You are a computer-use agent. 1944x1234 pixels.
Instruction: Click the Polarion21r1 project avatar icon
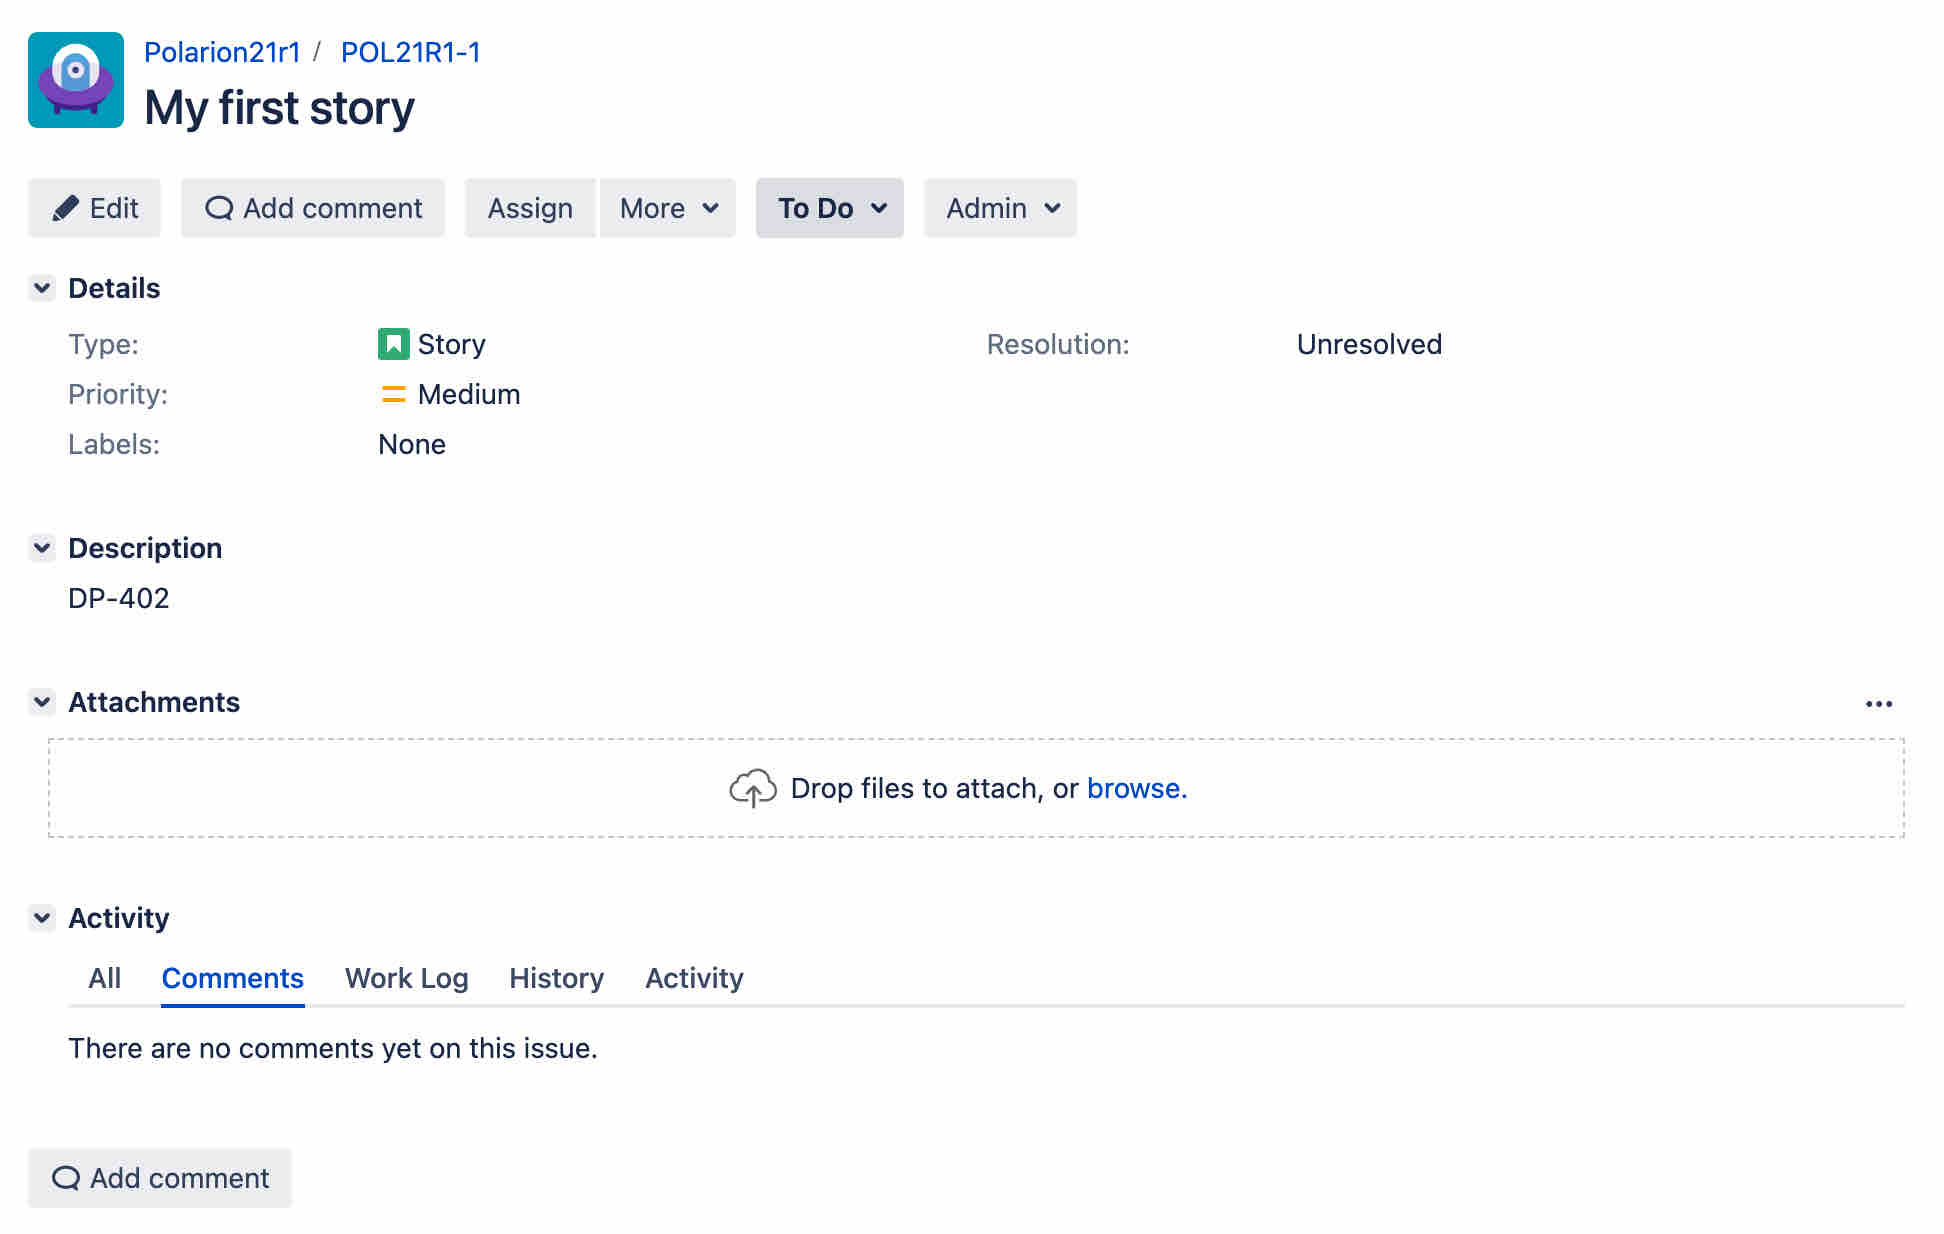(x=76, y=80)
